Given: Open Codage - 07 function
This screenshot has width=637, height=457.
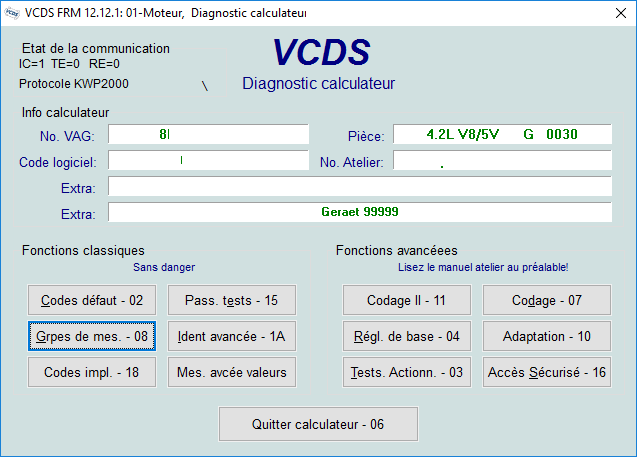Looking at the screenshot, I should (x=546, y=300).
